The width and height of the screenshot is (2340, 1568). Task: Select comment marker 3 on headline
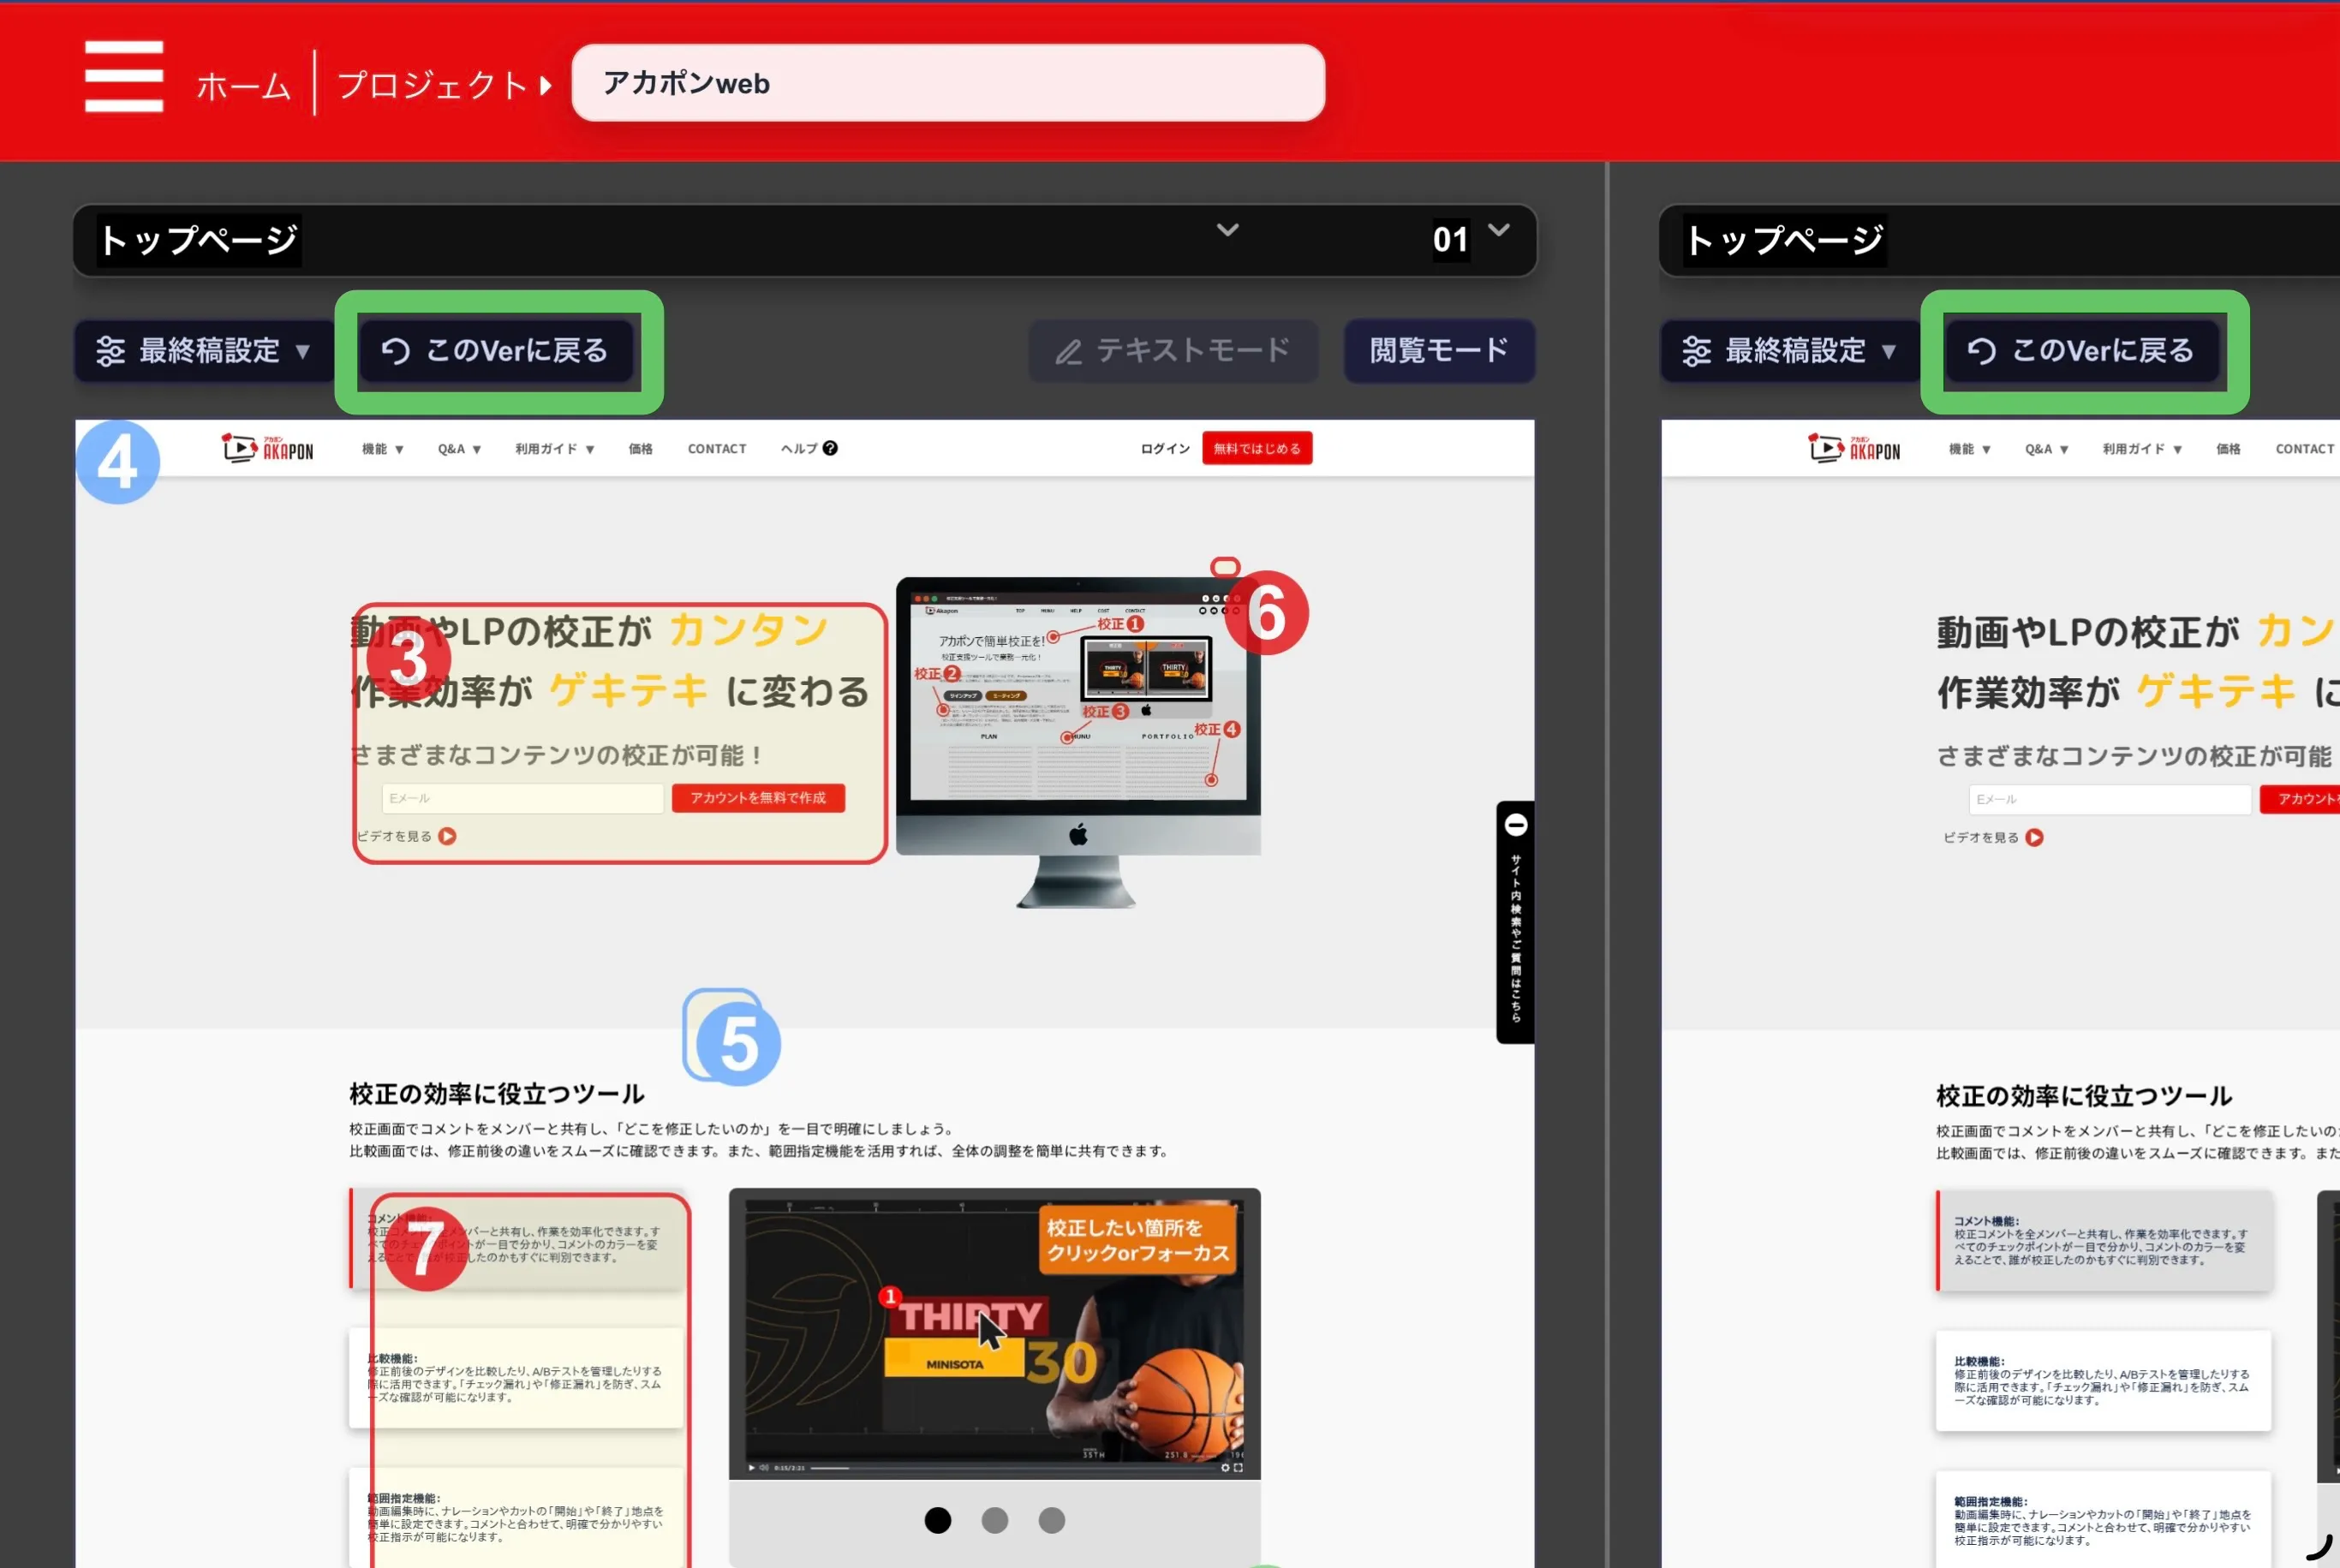(408, 658)
